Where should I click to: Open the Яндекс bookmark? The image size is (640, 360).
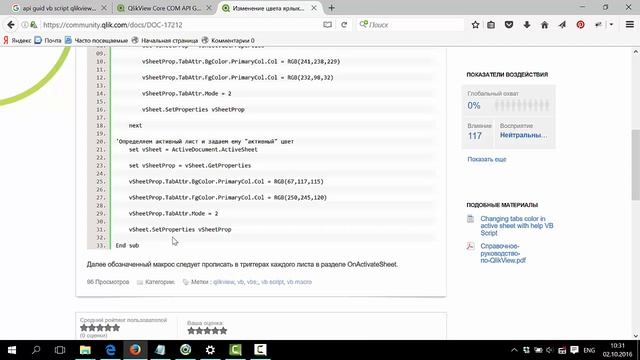[x=17, y=40]
